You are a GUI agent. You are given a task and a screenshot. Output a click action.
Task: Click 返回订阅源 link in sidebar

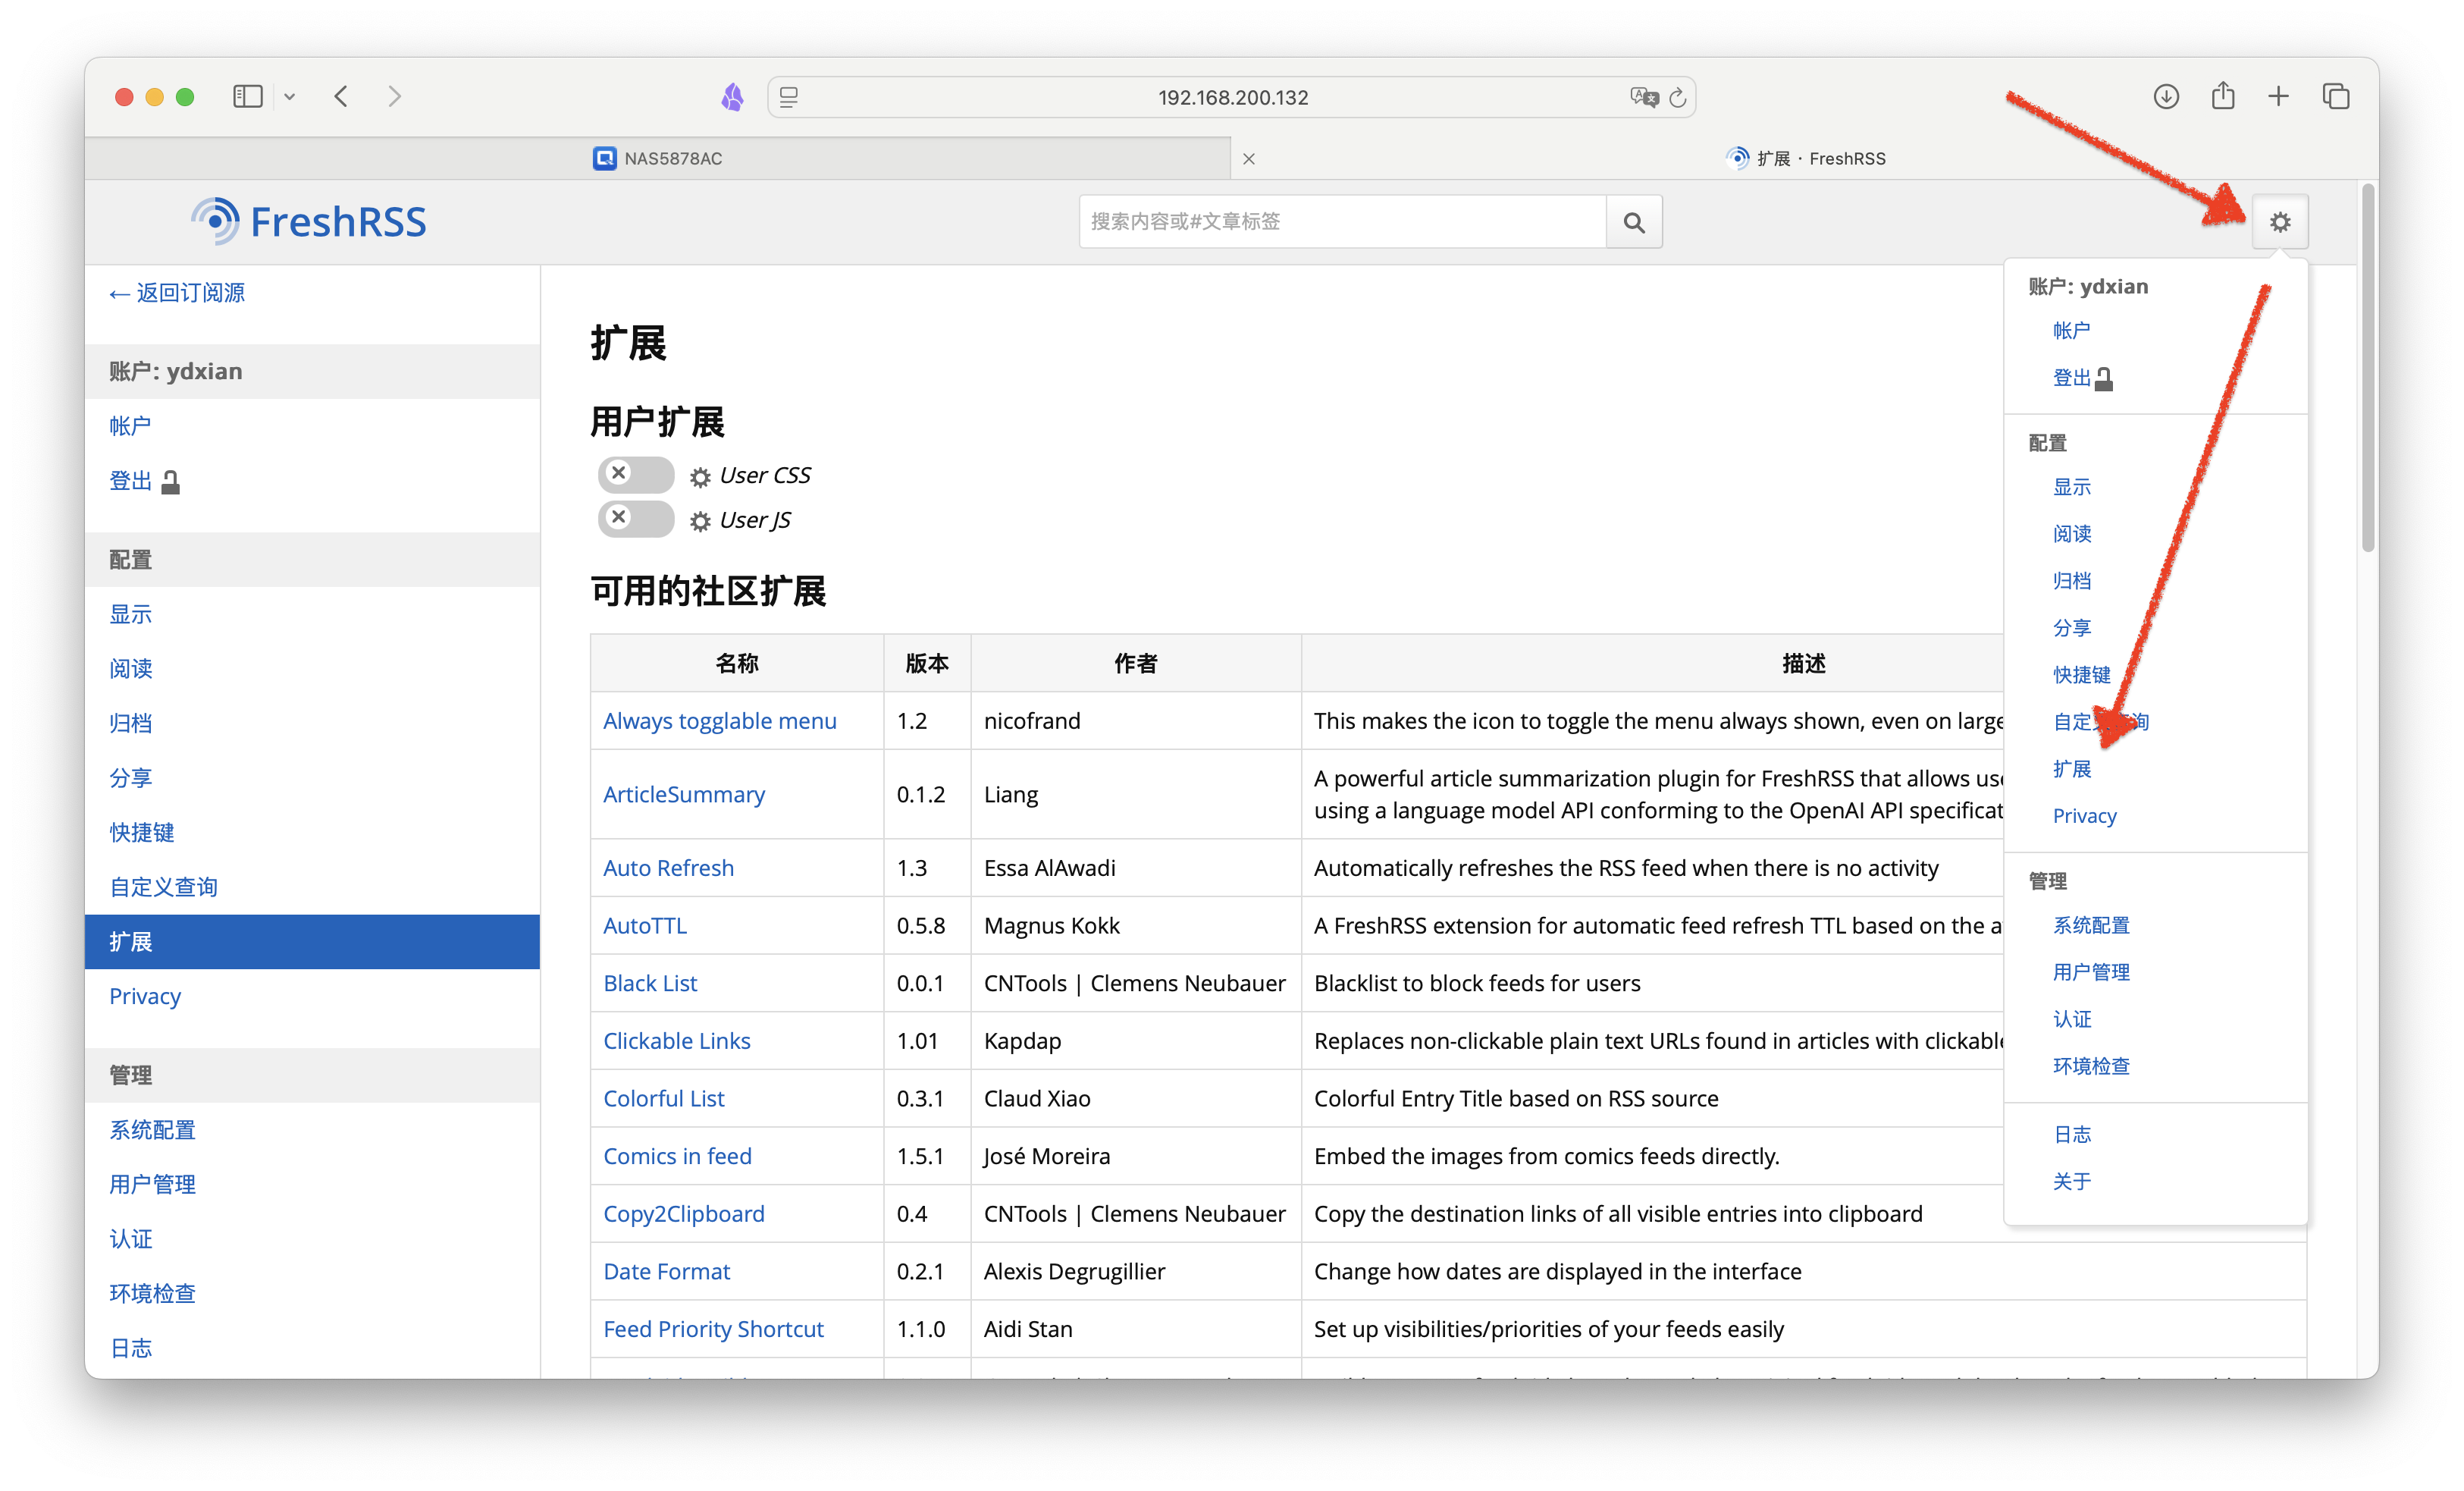coord(177,292)
